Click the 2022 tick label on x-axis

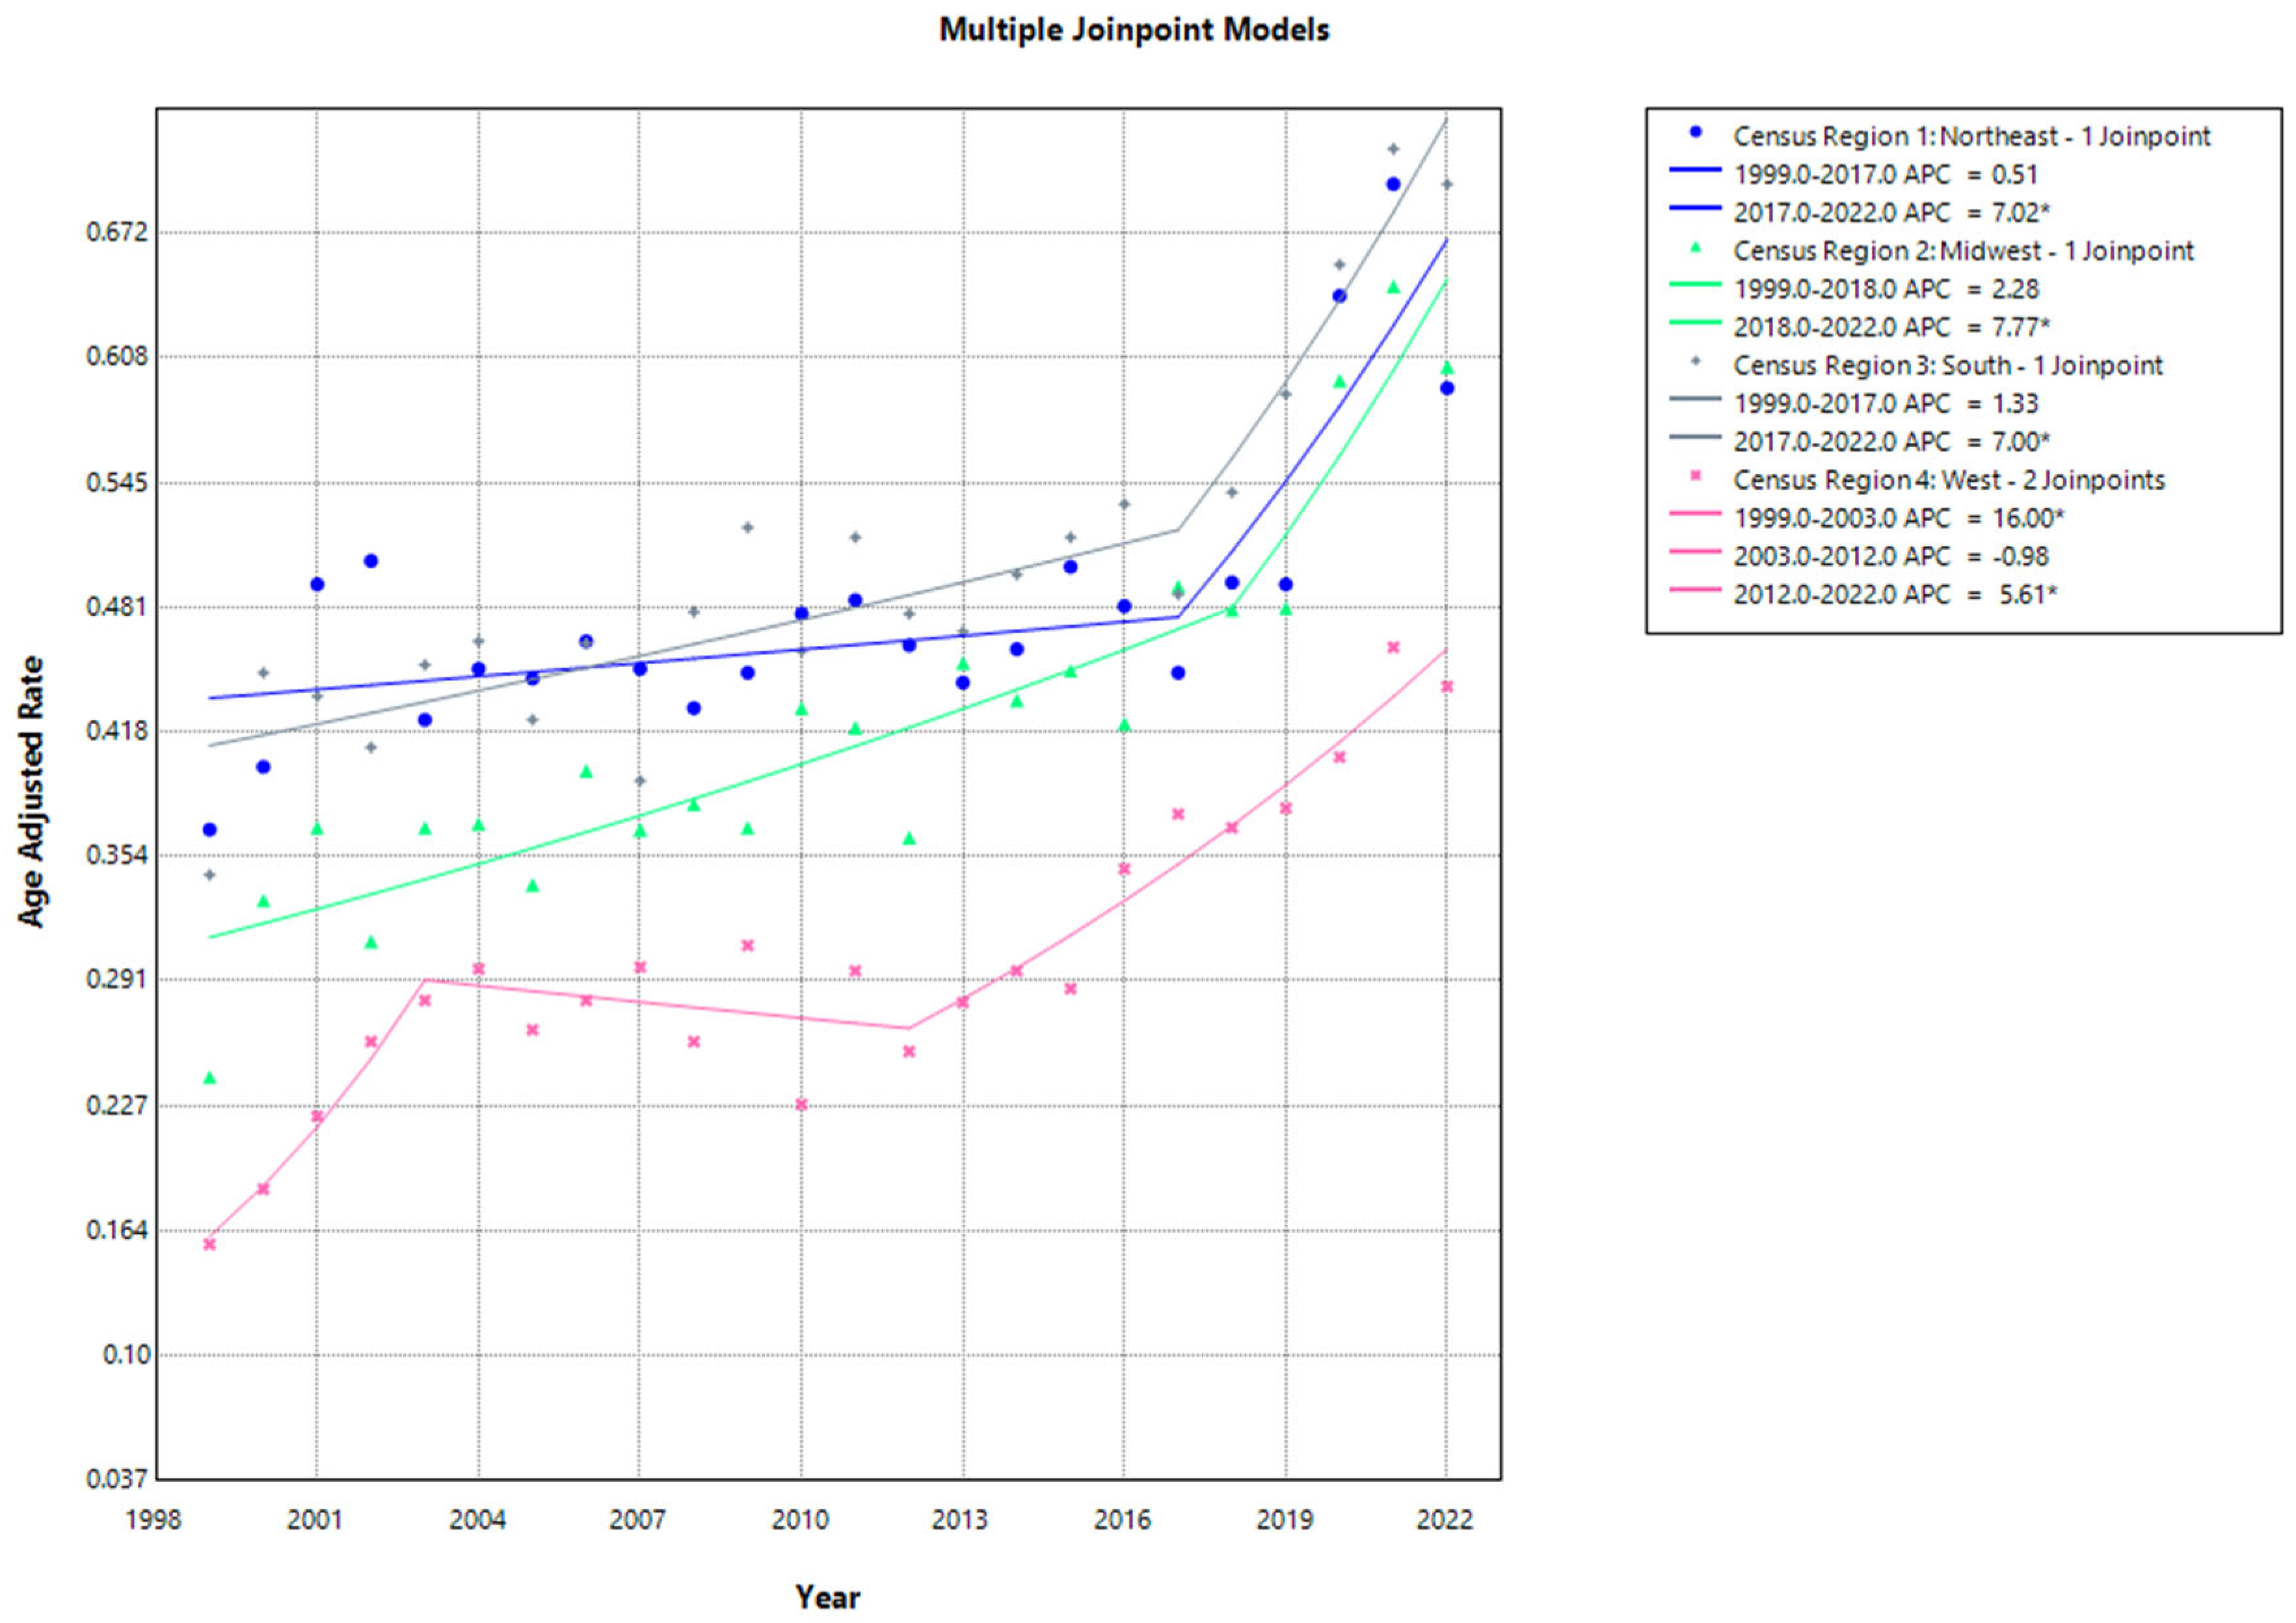(x=1445, y=1520)
